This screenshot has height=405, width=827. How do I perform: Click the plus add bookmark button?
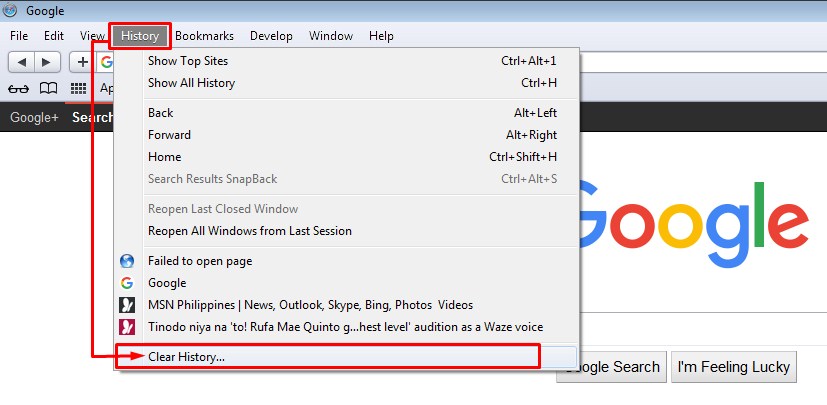[82, 62]
